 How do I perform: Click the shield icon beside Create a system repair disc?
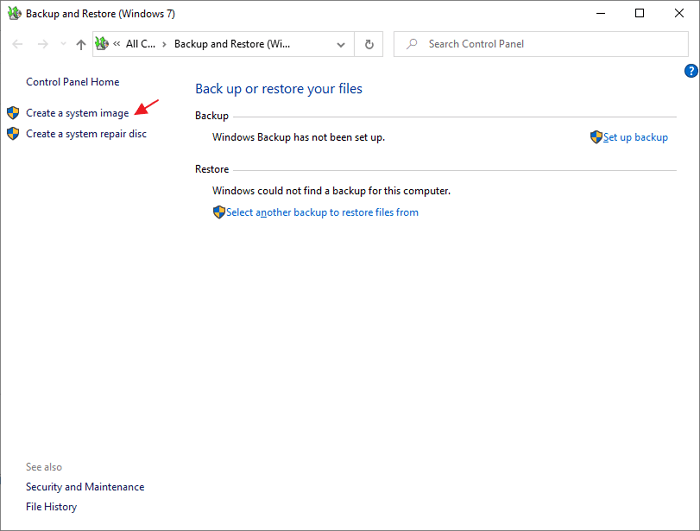coord(13,134)
